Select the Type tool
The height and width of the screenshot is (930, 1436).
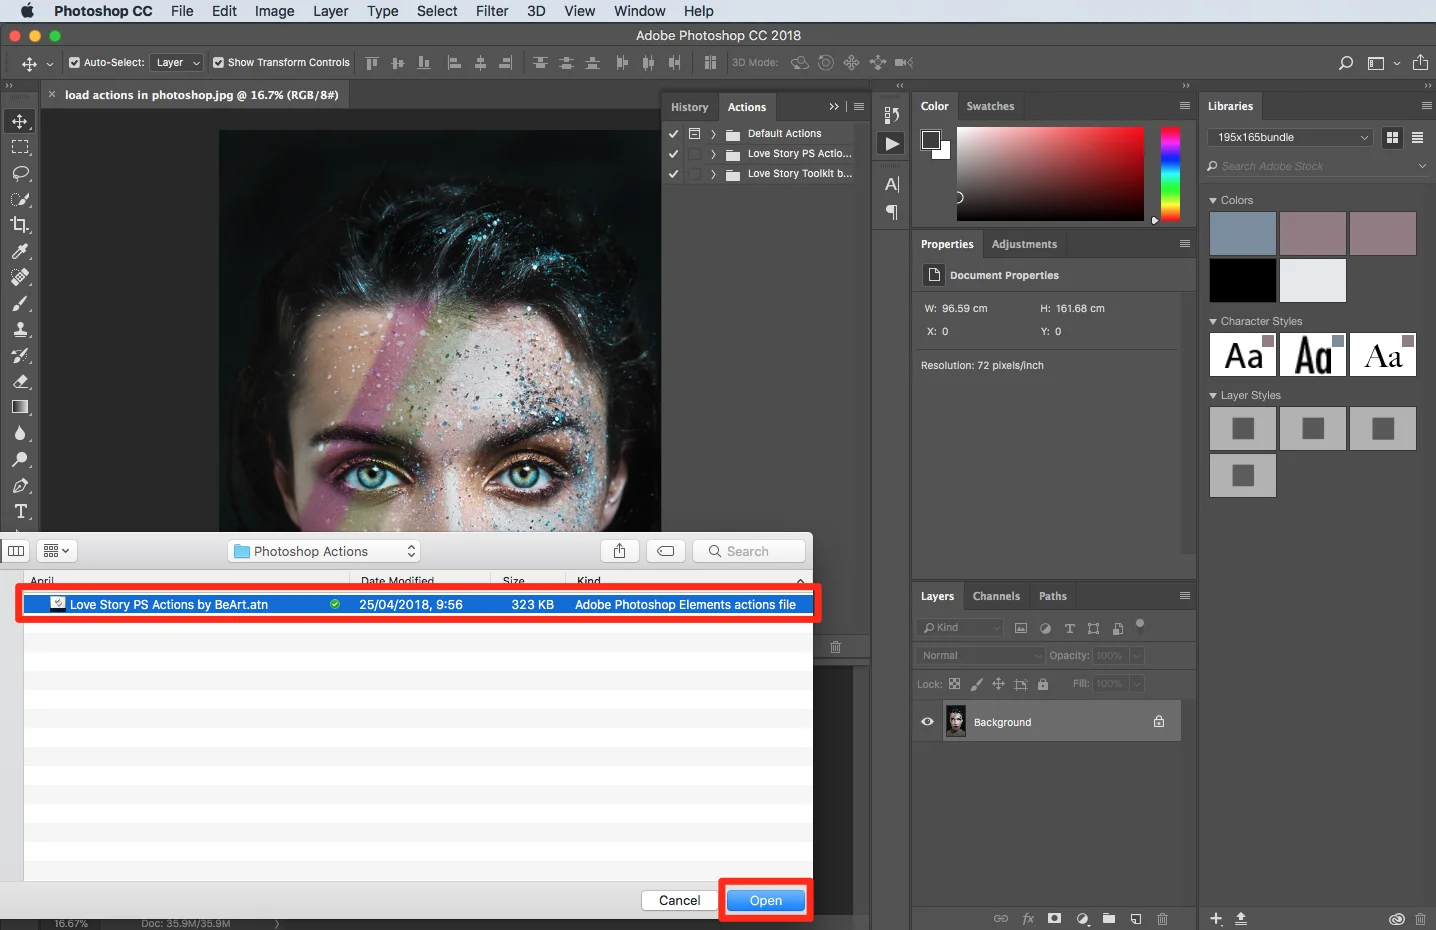[20, 511]
